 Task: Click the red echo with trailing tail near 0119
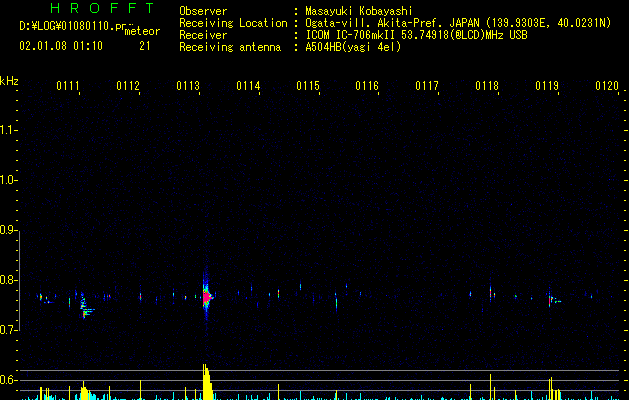point(553,300)
